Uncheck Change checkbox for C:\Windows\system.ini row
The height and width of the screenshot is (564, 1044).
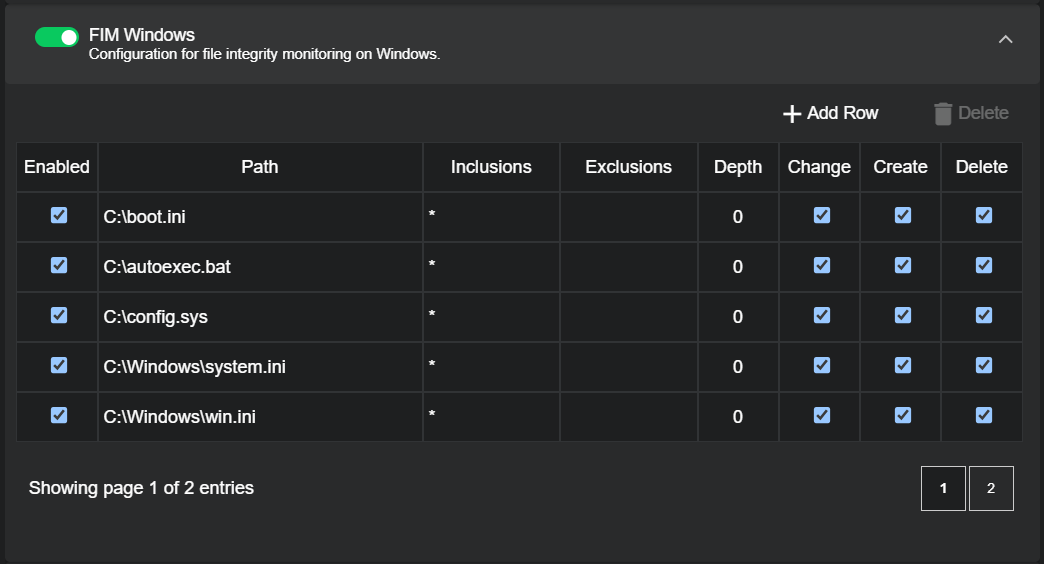pos(822,365)
